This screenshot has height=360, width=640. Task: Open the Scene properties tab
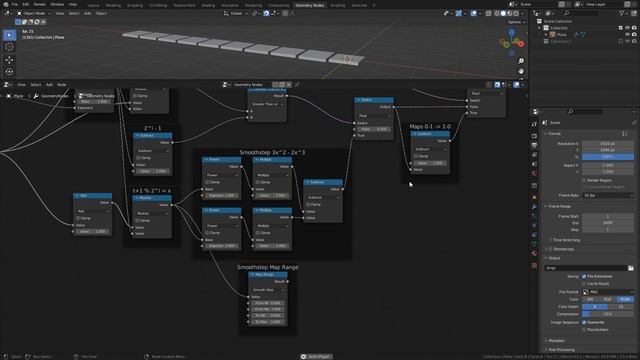click(534, 164)
